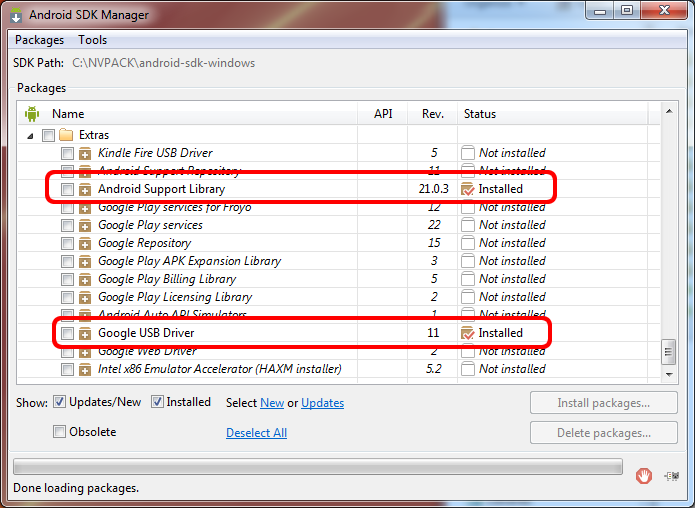Click not-installed status icon for Google Play Billing Library
Screen dimensions: 695x508
(468, 279)
